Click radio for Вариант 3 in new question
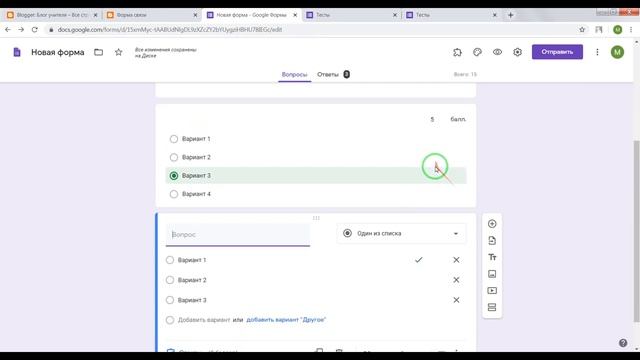This screenshot has width=640, height=360. 170,300
